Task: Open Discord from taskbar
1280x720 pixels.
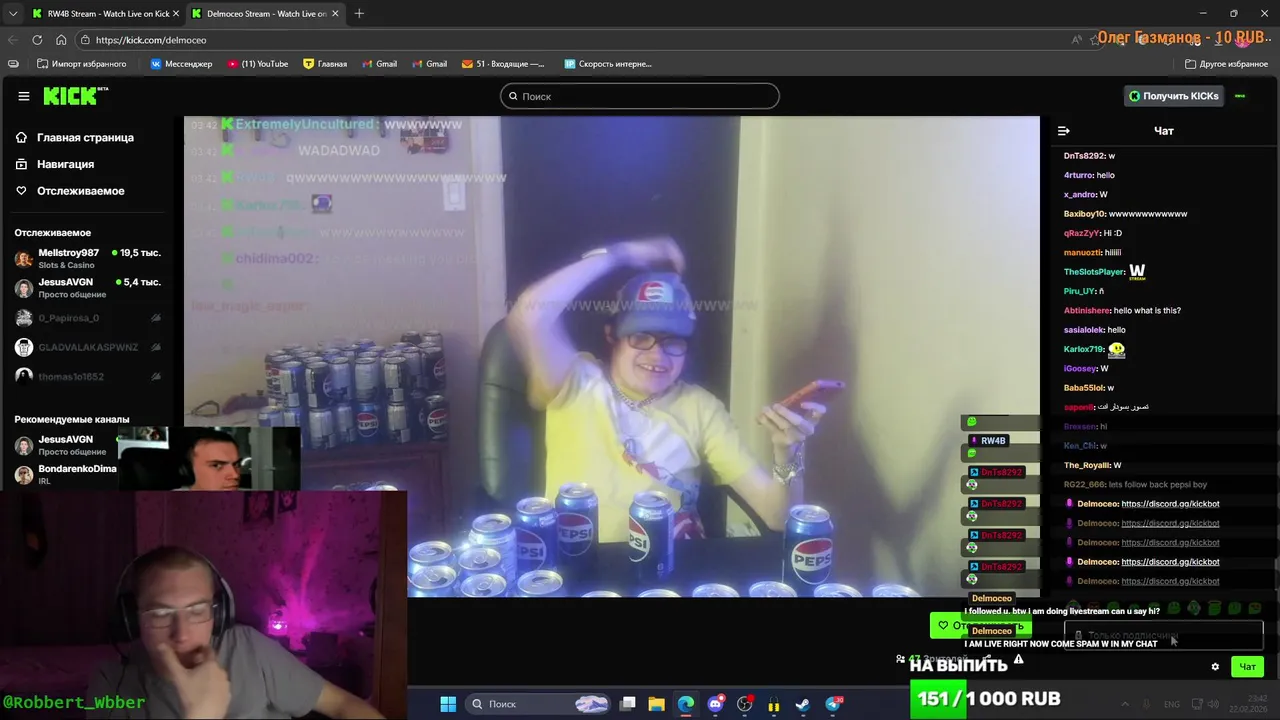Action: point(715,704)
